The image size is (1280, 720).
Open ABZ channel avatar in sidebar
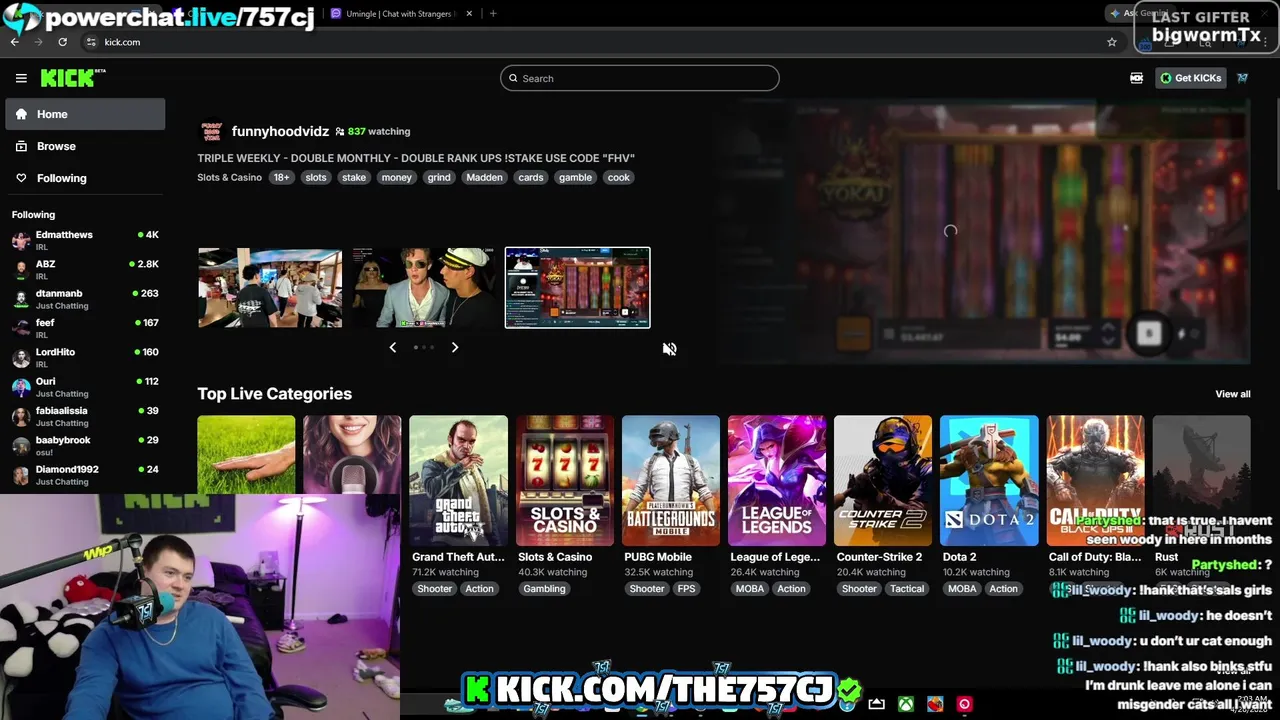click(x=21, y=270)
